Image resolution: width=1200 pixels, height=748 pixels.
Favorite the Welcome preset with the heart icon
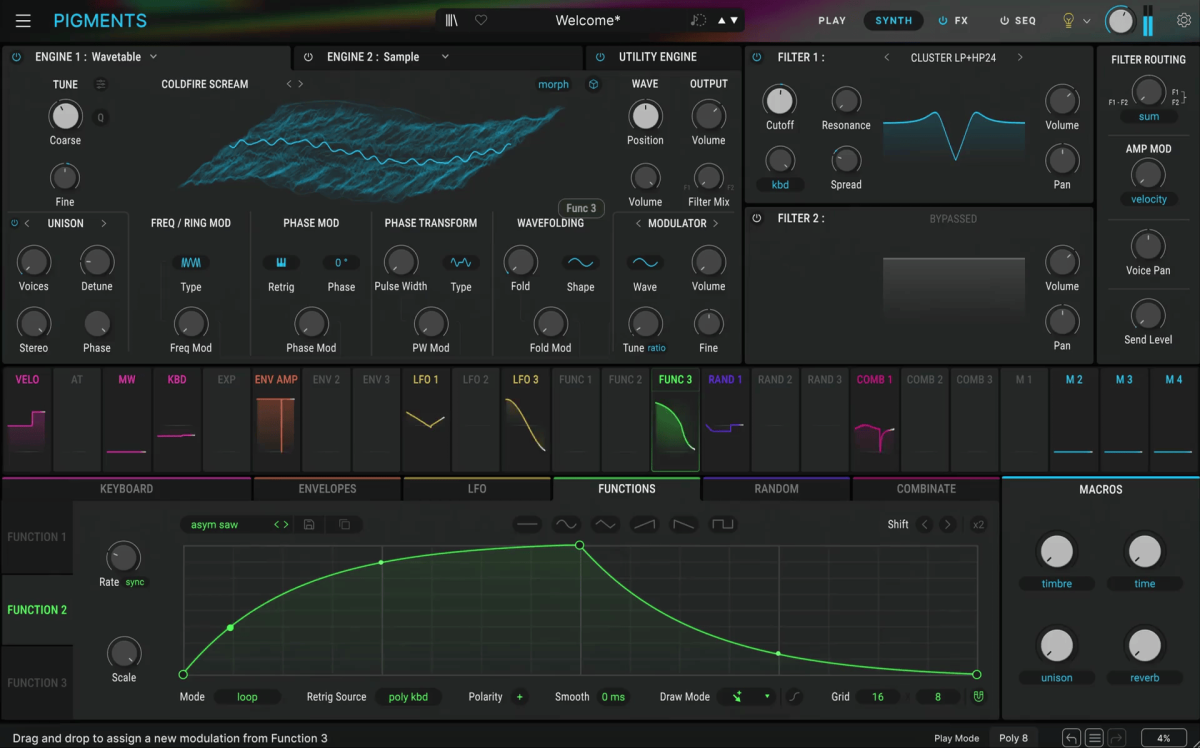pyautogui.click(x=481, y=20)
